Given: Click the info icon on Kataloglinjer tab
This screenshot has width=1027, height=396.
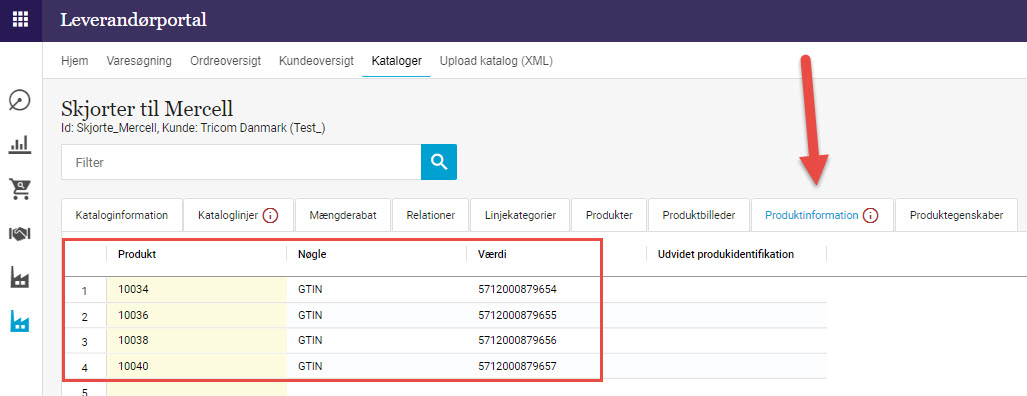Looking at the screenshot, I should pyautogui.click(x=271, y=215).
